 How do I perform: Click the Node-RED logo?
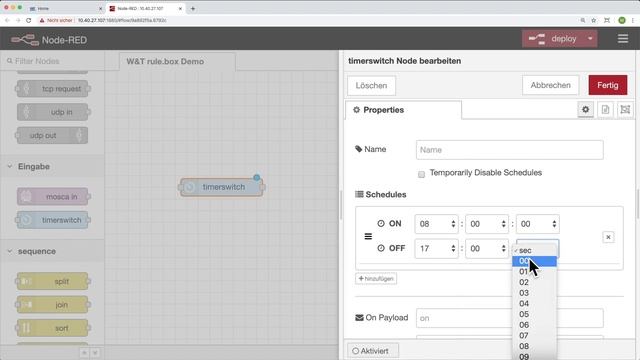click(49, 40)
